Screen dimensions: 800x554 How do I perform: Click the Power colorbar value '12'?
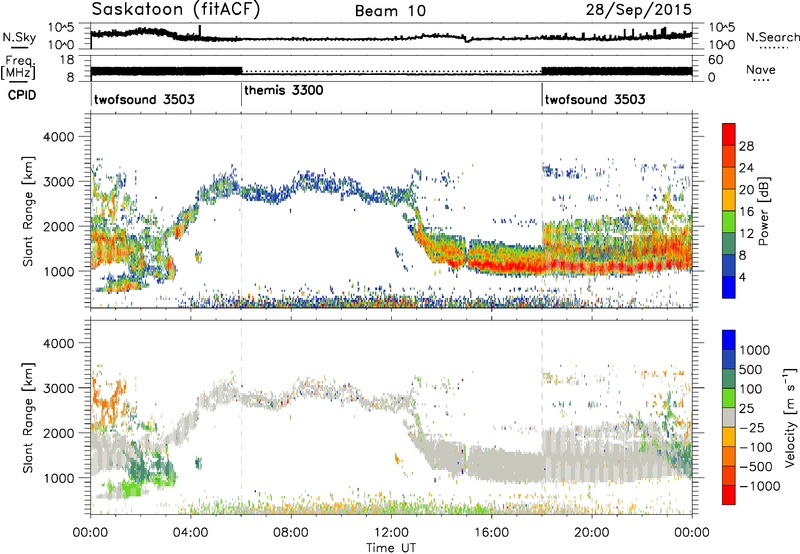[746, 234]
